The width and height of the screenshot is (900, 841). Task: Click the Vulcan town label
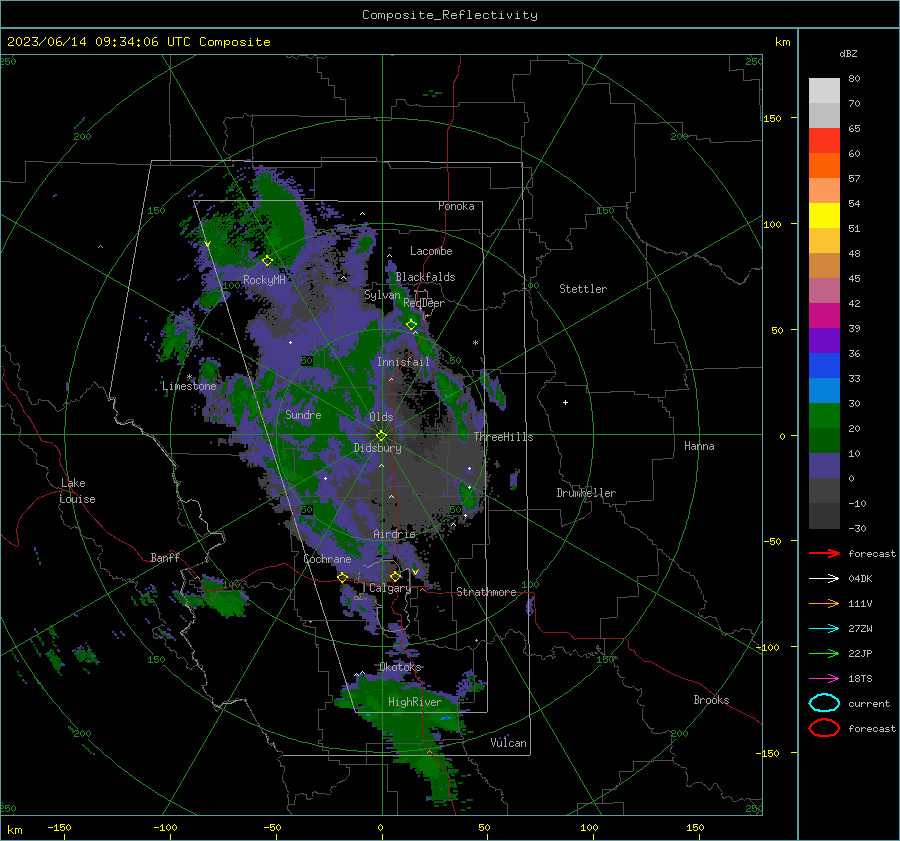[x=508, y=743]
